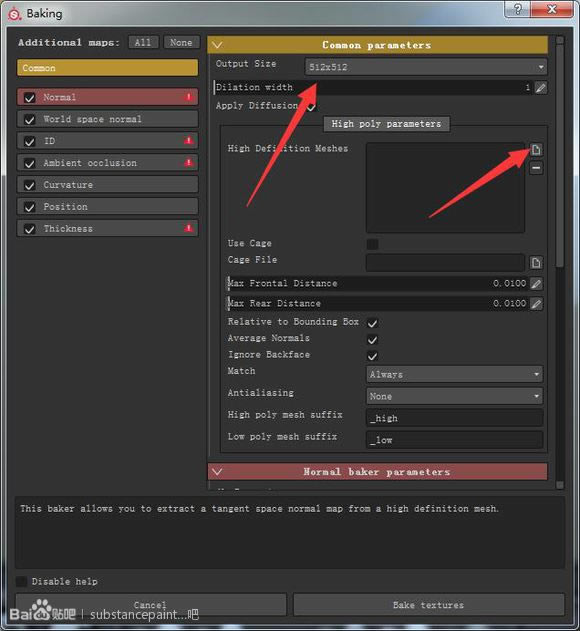
Task: Click the Max Frontal Distance slider
Action: pyautogui.click(x=378, y=283)
